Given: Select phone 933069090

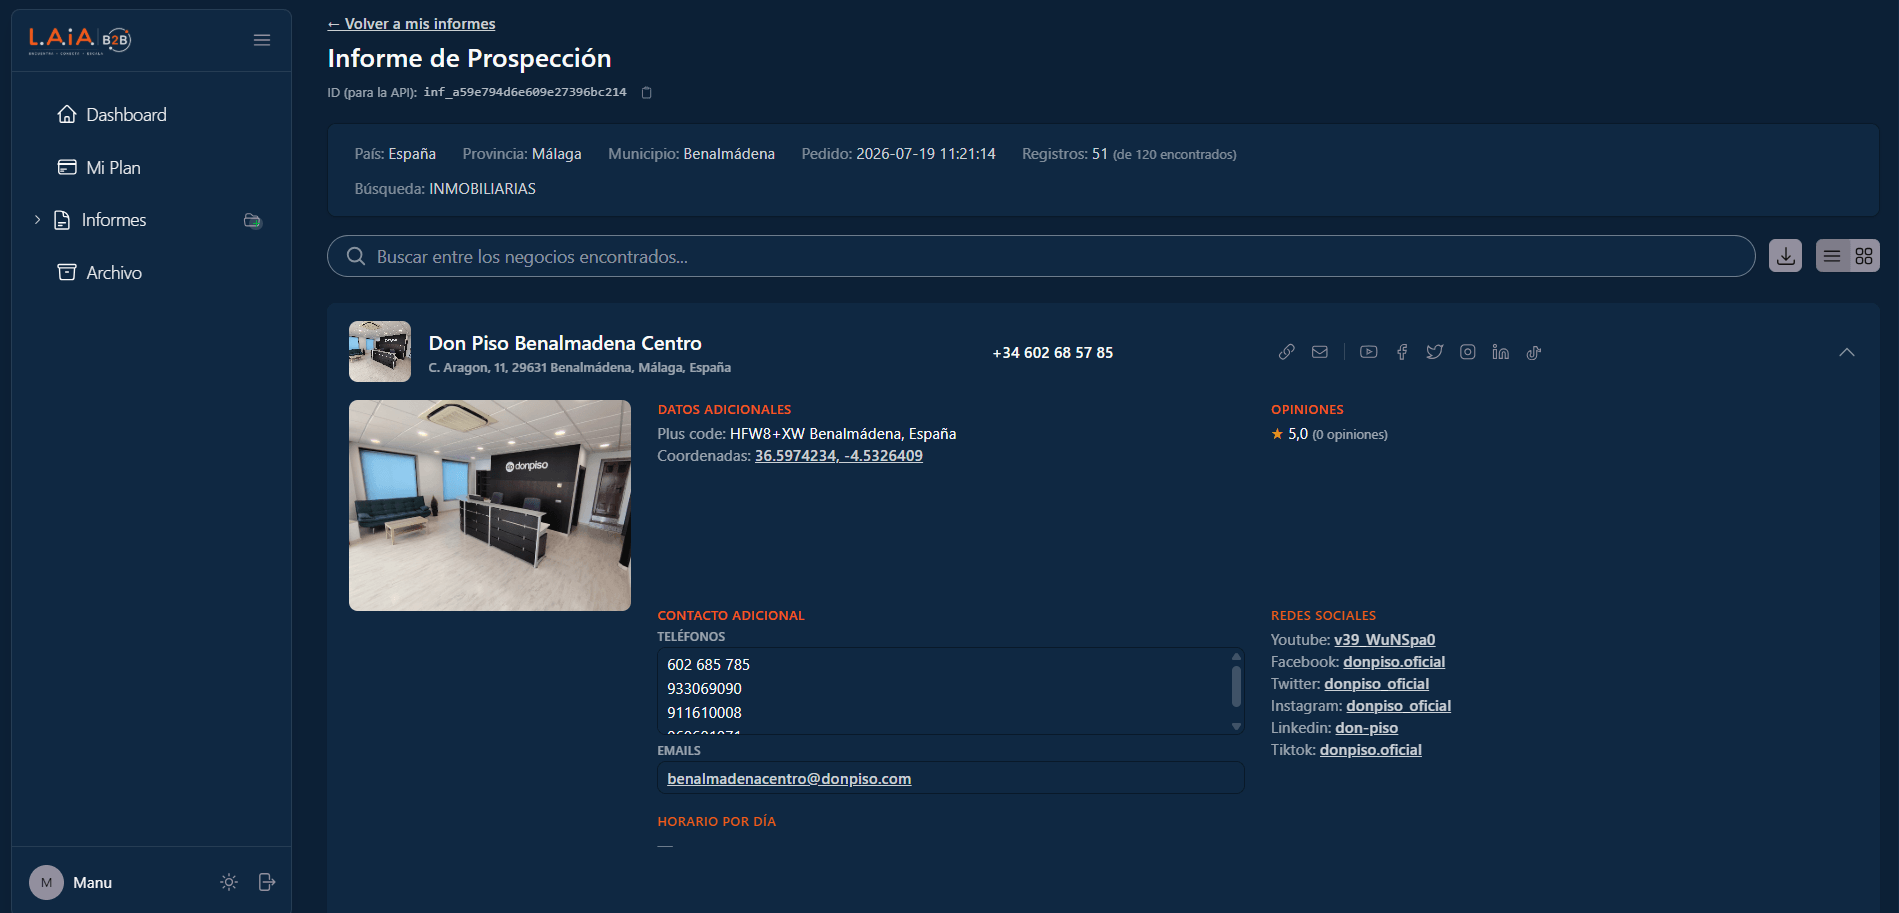Looking at the screenshot, I should (x=704, y=689).
